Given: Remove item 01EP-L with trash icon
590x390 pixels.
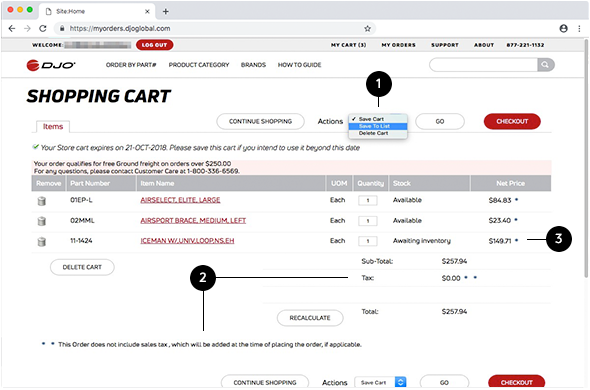Looking at the screenshot, I should pyautogui.click(x=42, y=201).
